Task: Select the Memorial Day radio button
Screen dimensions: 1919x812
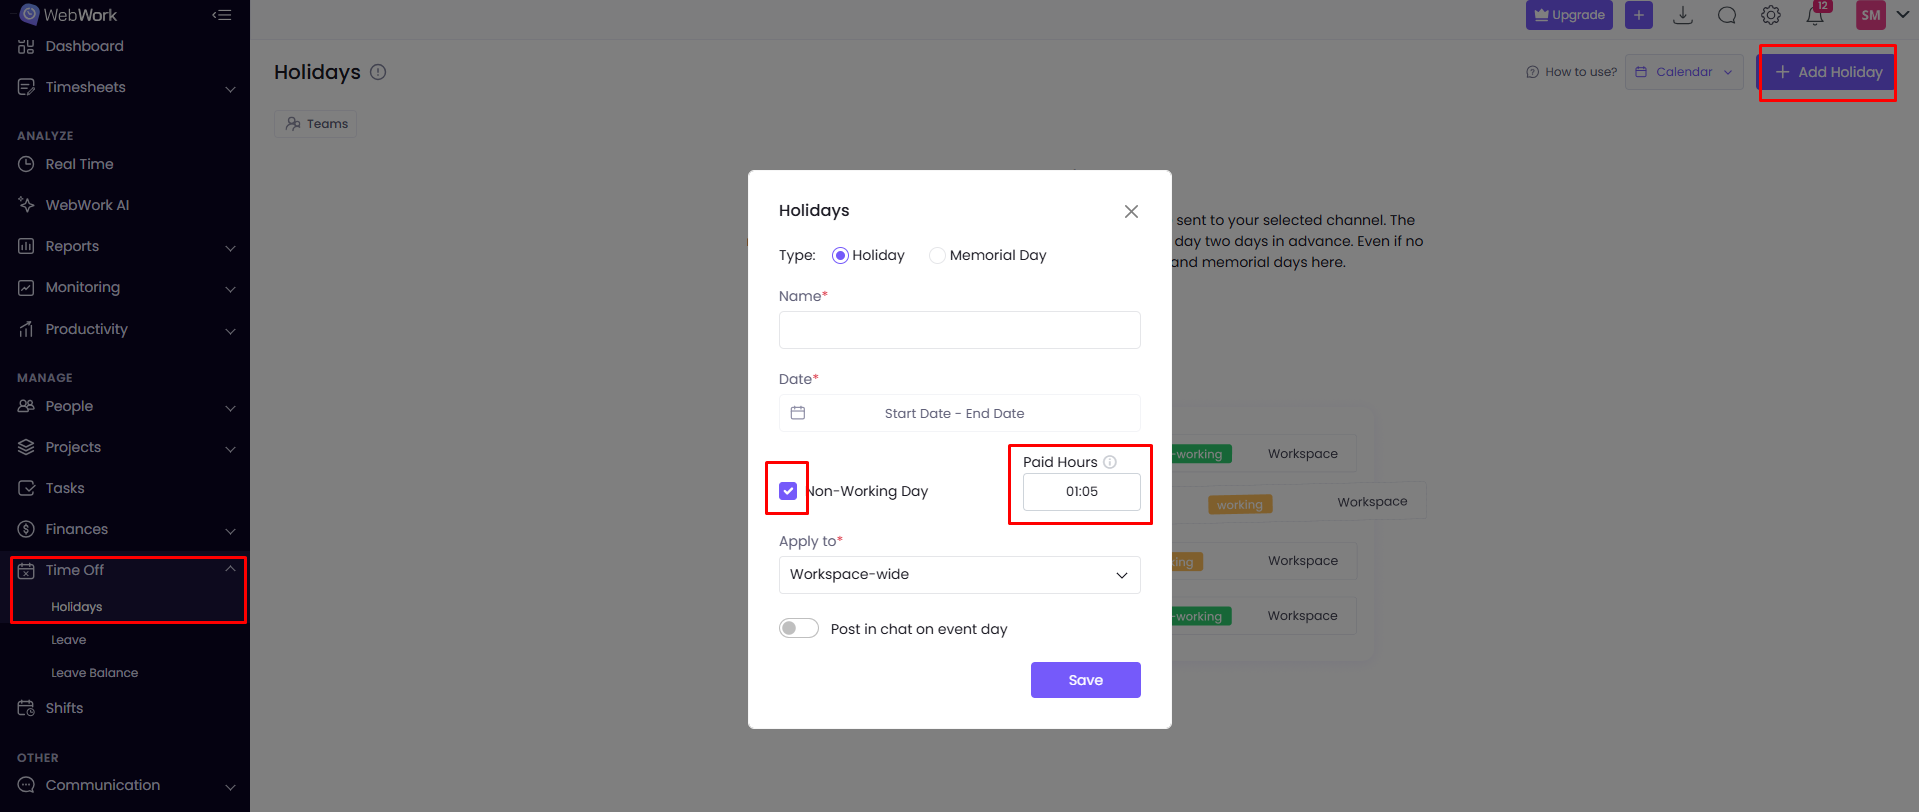Action: click(937, 255)
